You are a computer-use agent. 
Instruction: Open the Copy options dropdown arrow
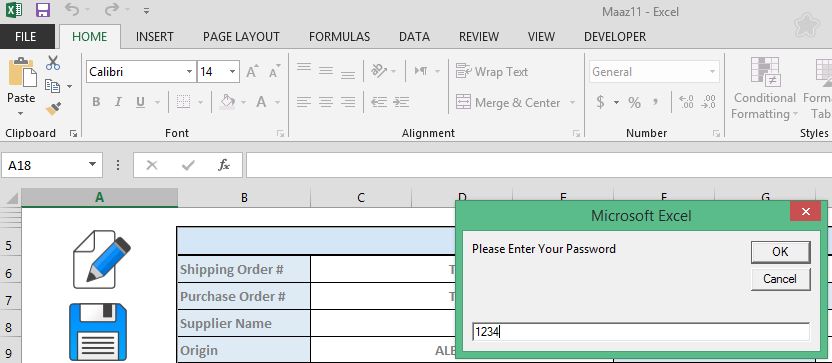pos(70,86)
